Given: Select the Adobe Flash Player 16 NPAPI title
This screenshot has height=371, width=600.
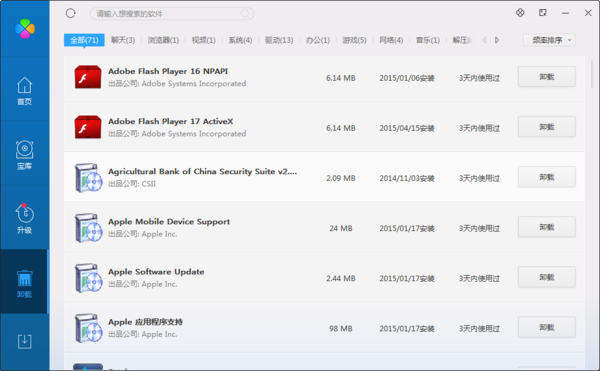Looking at the screenshot, I should (168, 71).
